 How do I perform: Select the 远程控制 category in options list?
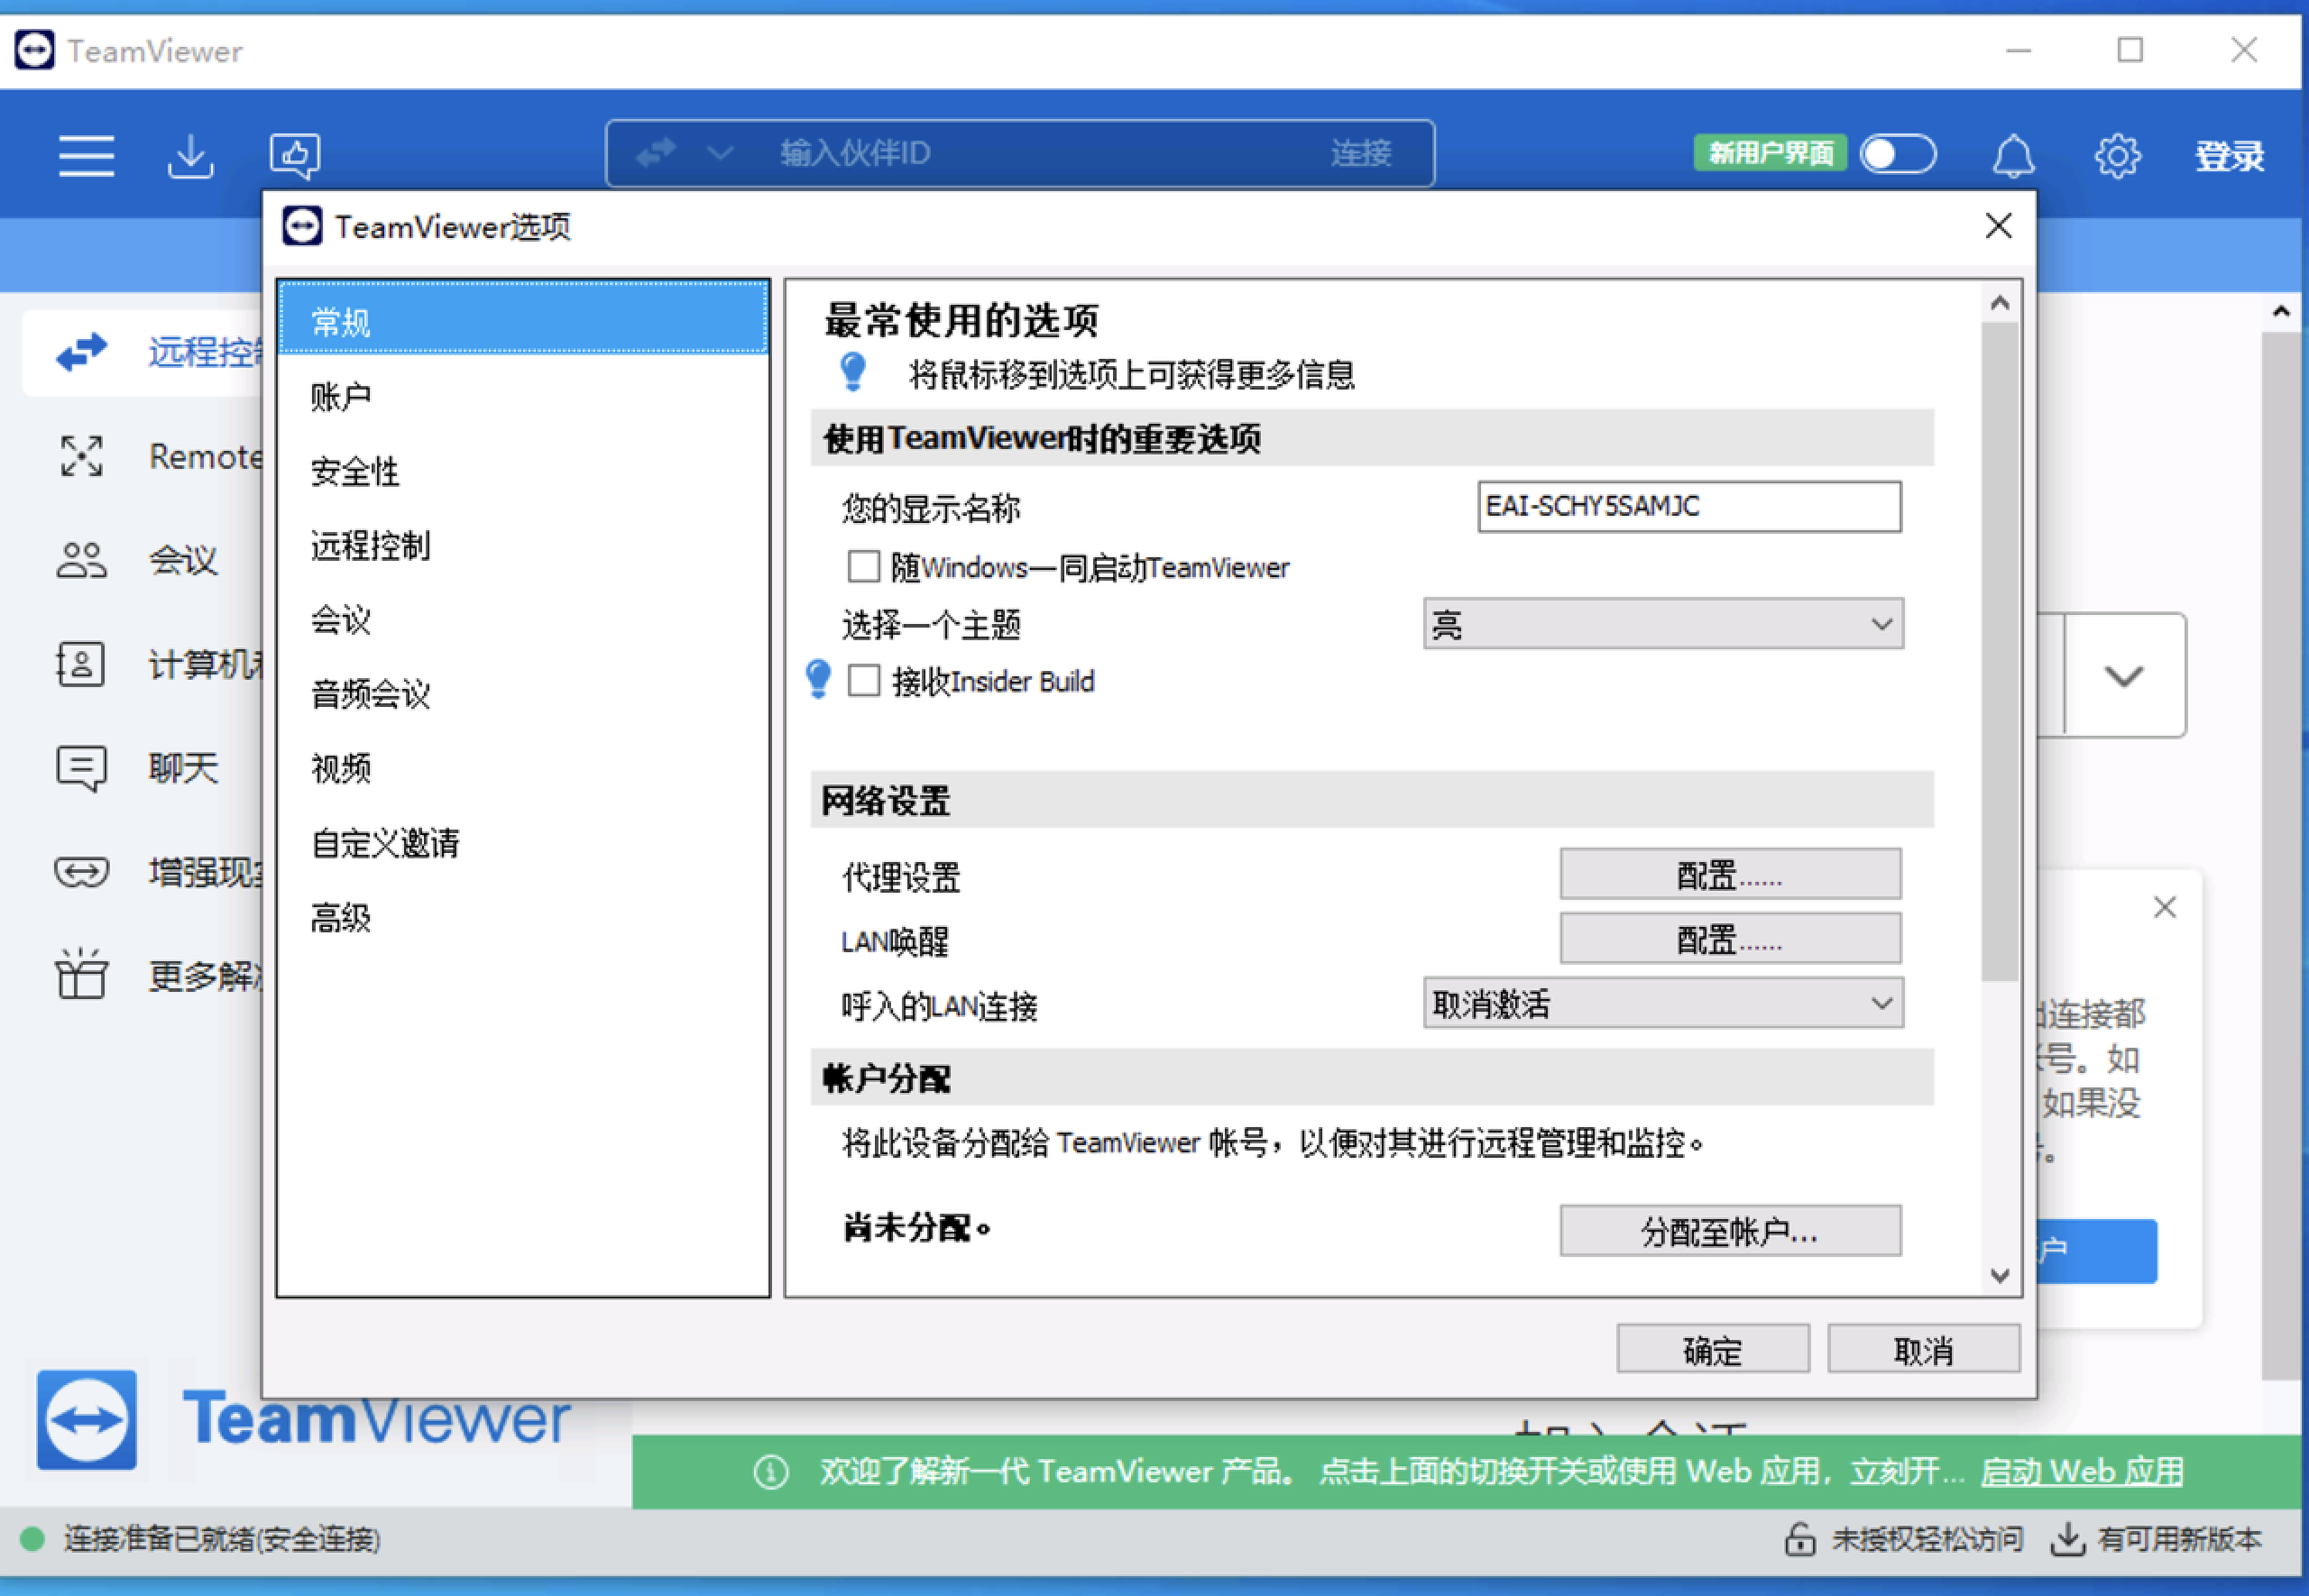click(x=524, y=545)
